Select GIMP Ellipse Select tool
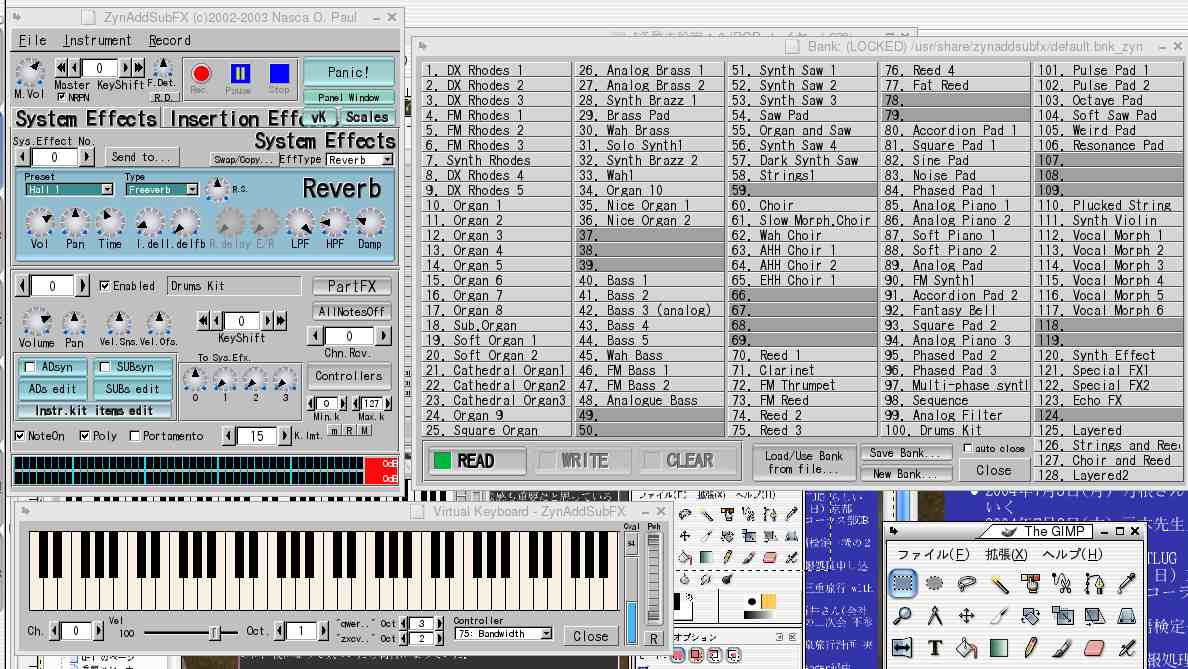 [934, 583]
